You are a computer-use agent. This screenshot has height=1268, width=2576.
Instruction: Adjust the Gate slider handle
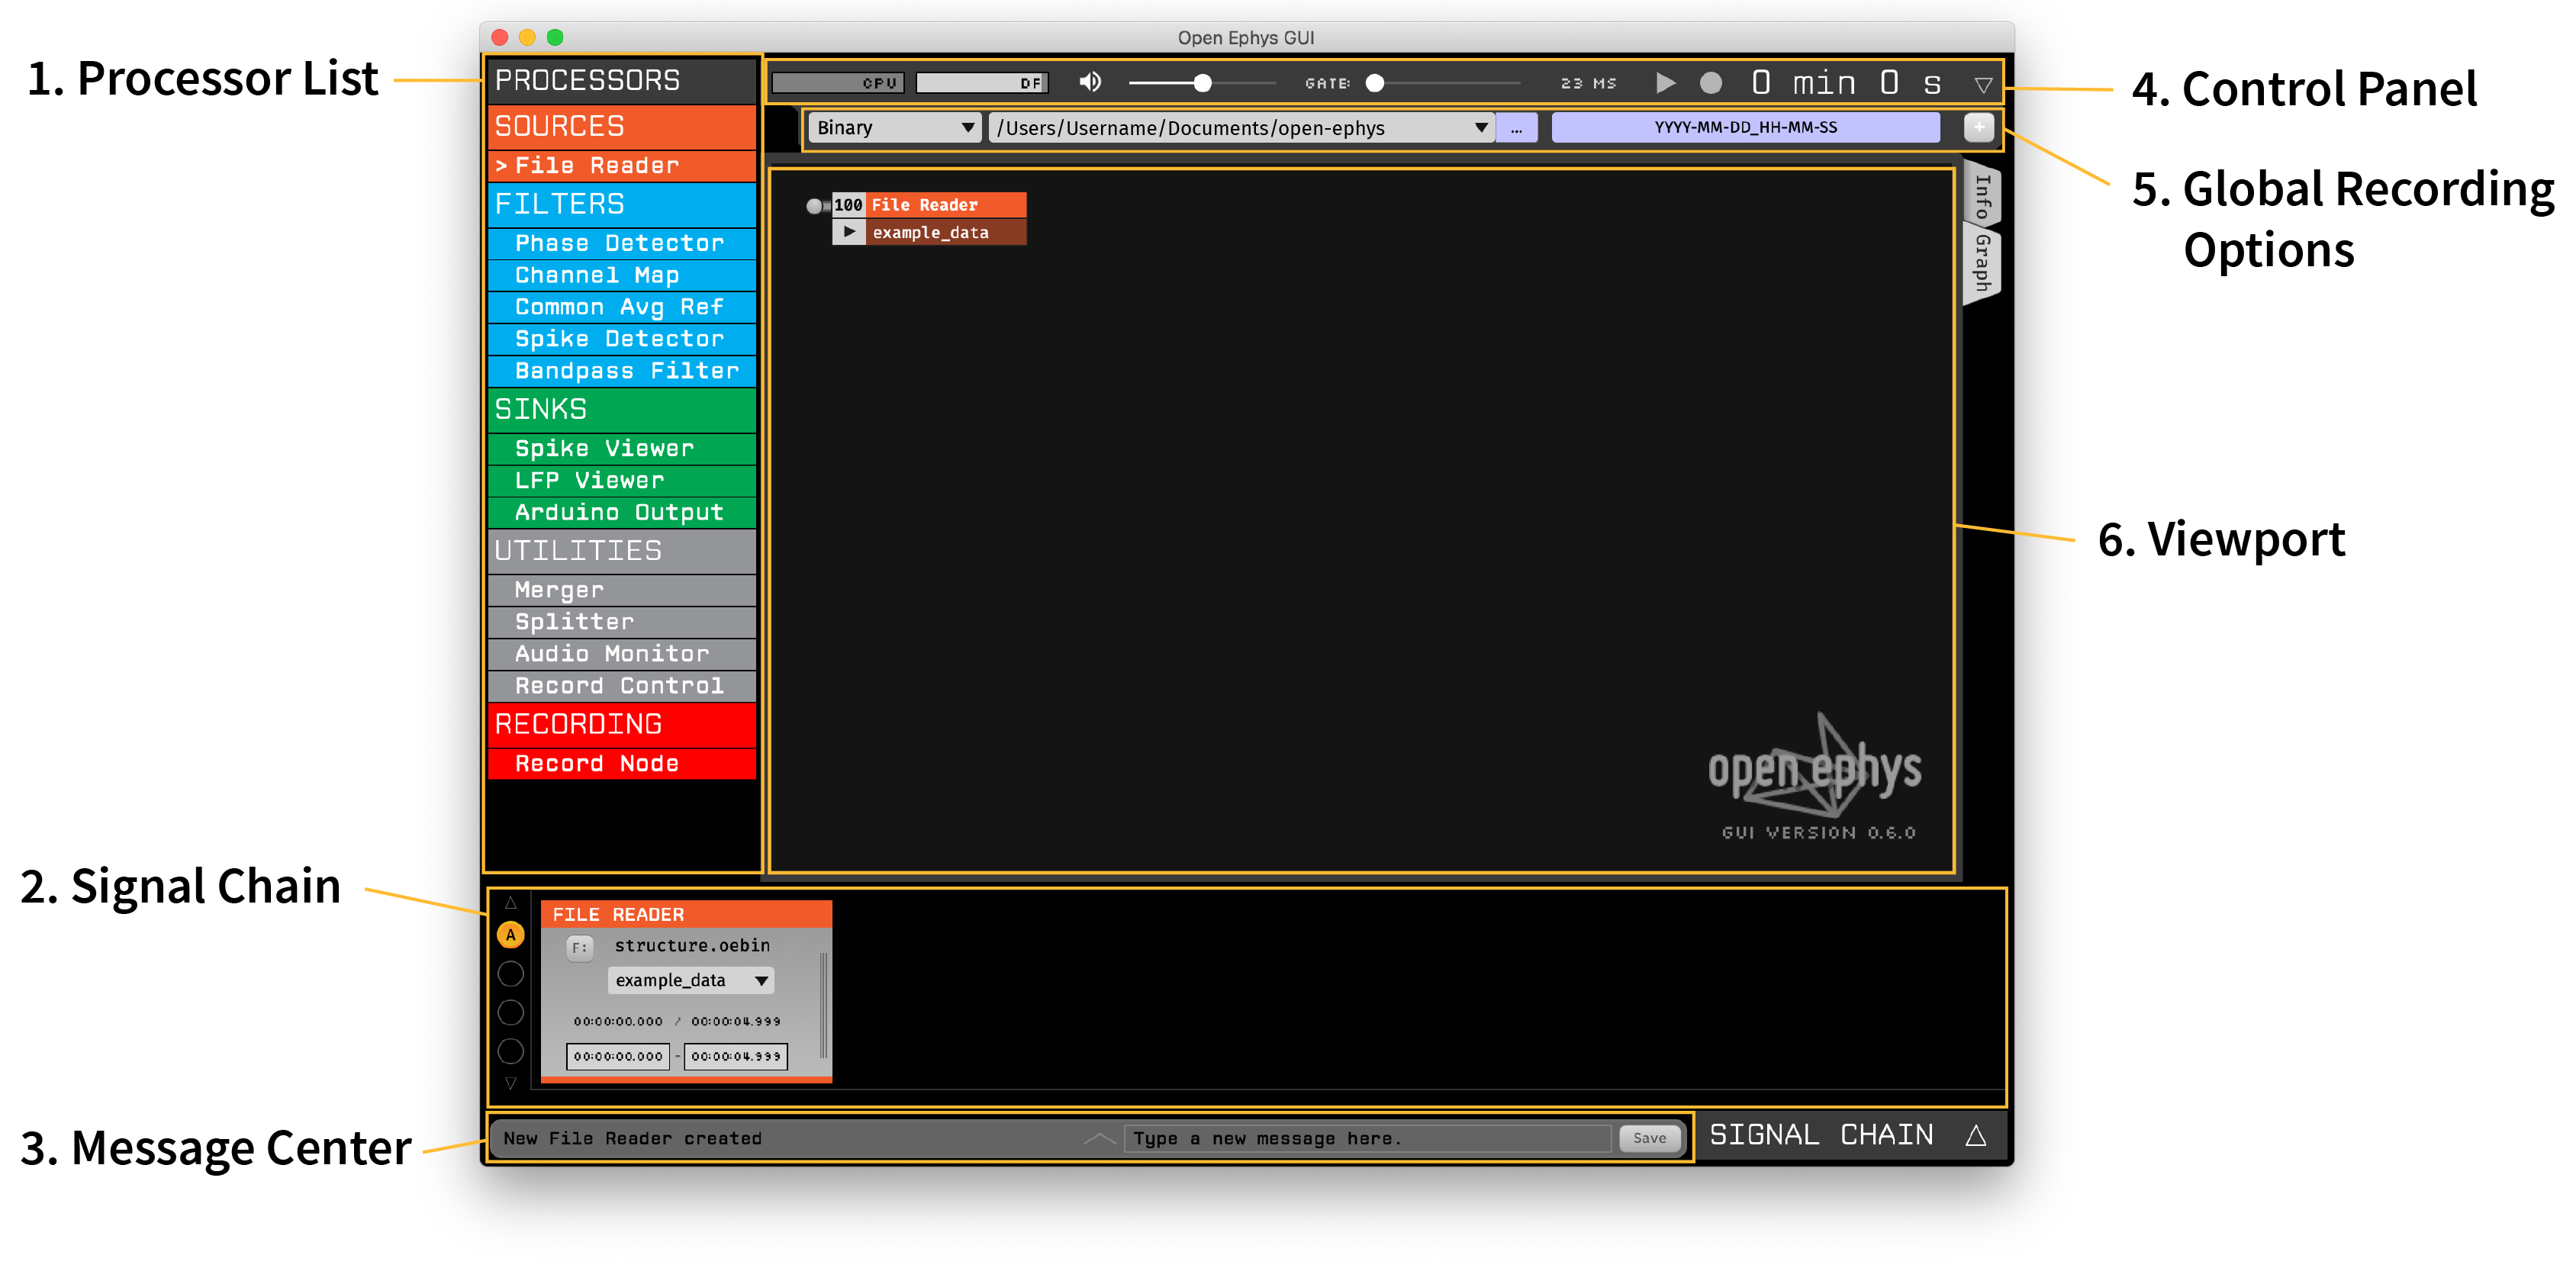[x=1375, y=83]
